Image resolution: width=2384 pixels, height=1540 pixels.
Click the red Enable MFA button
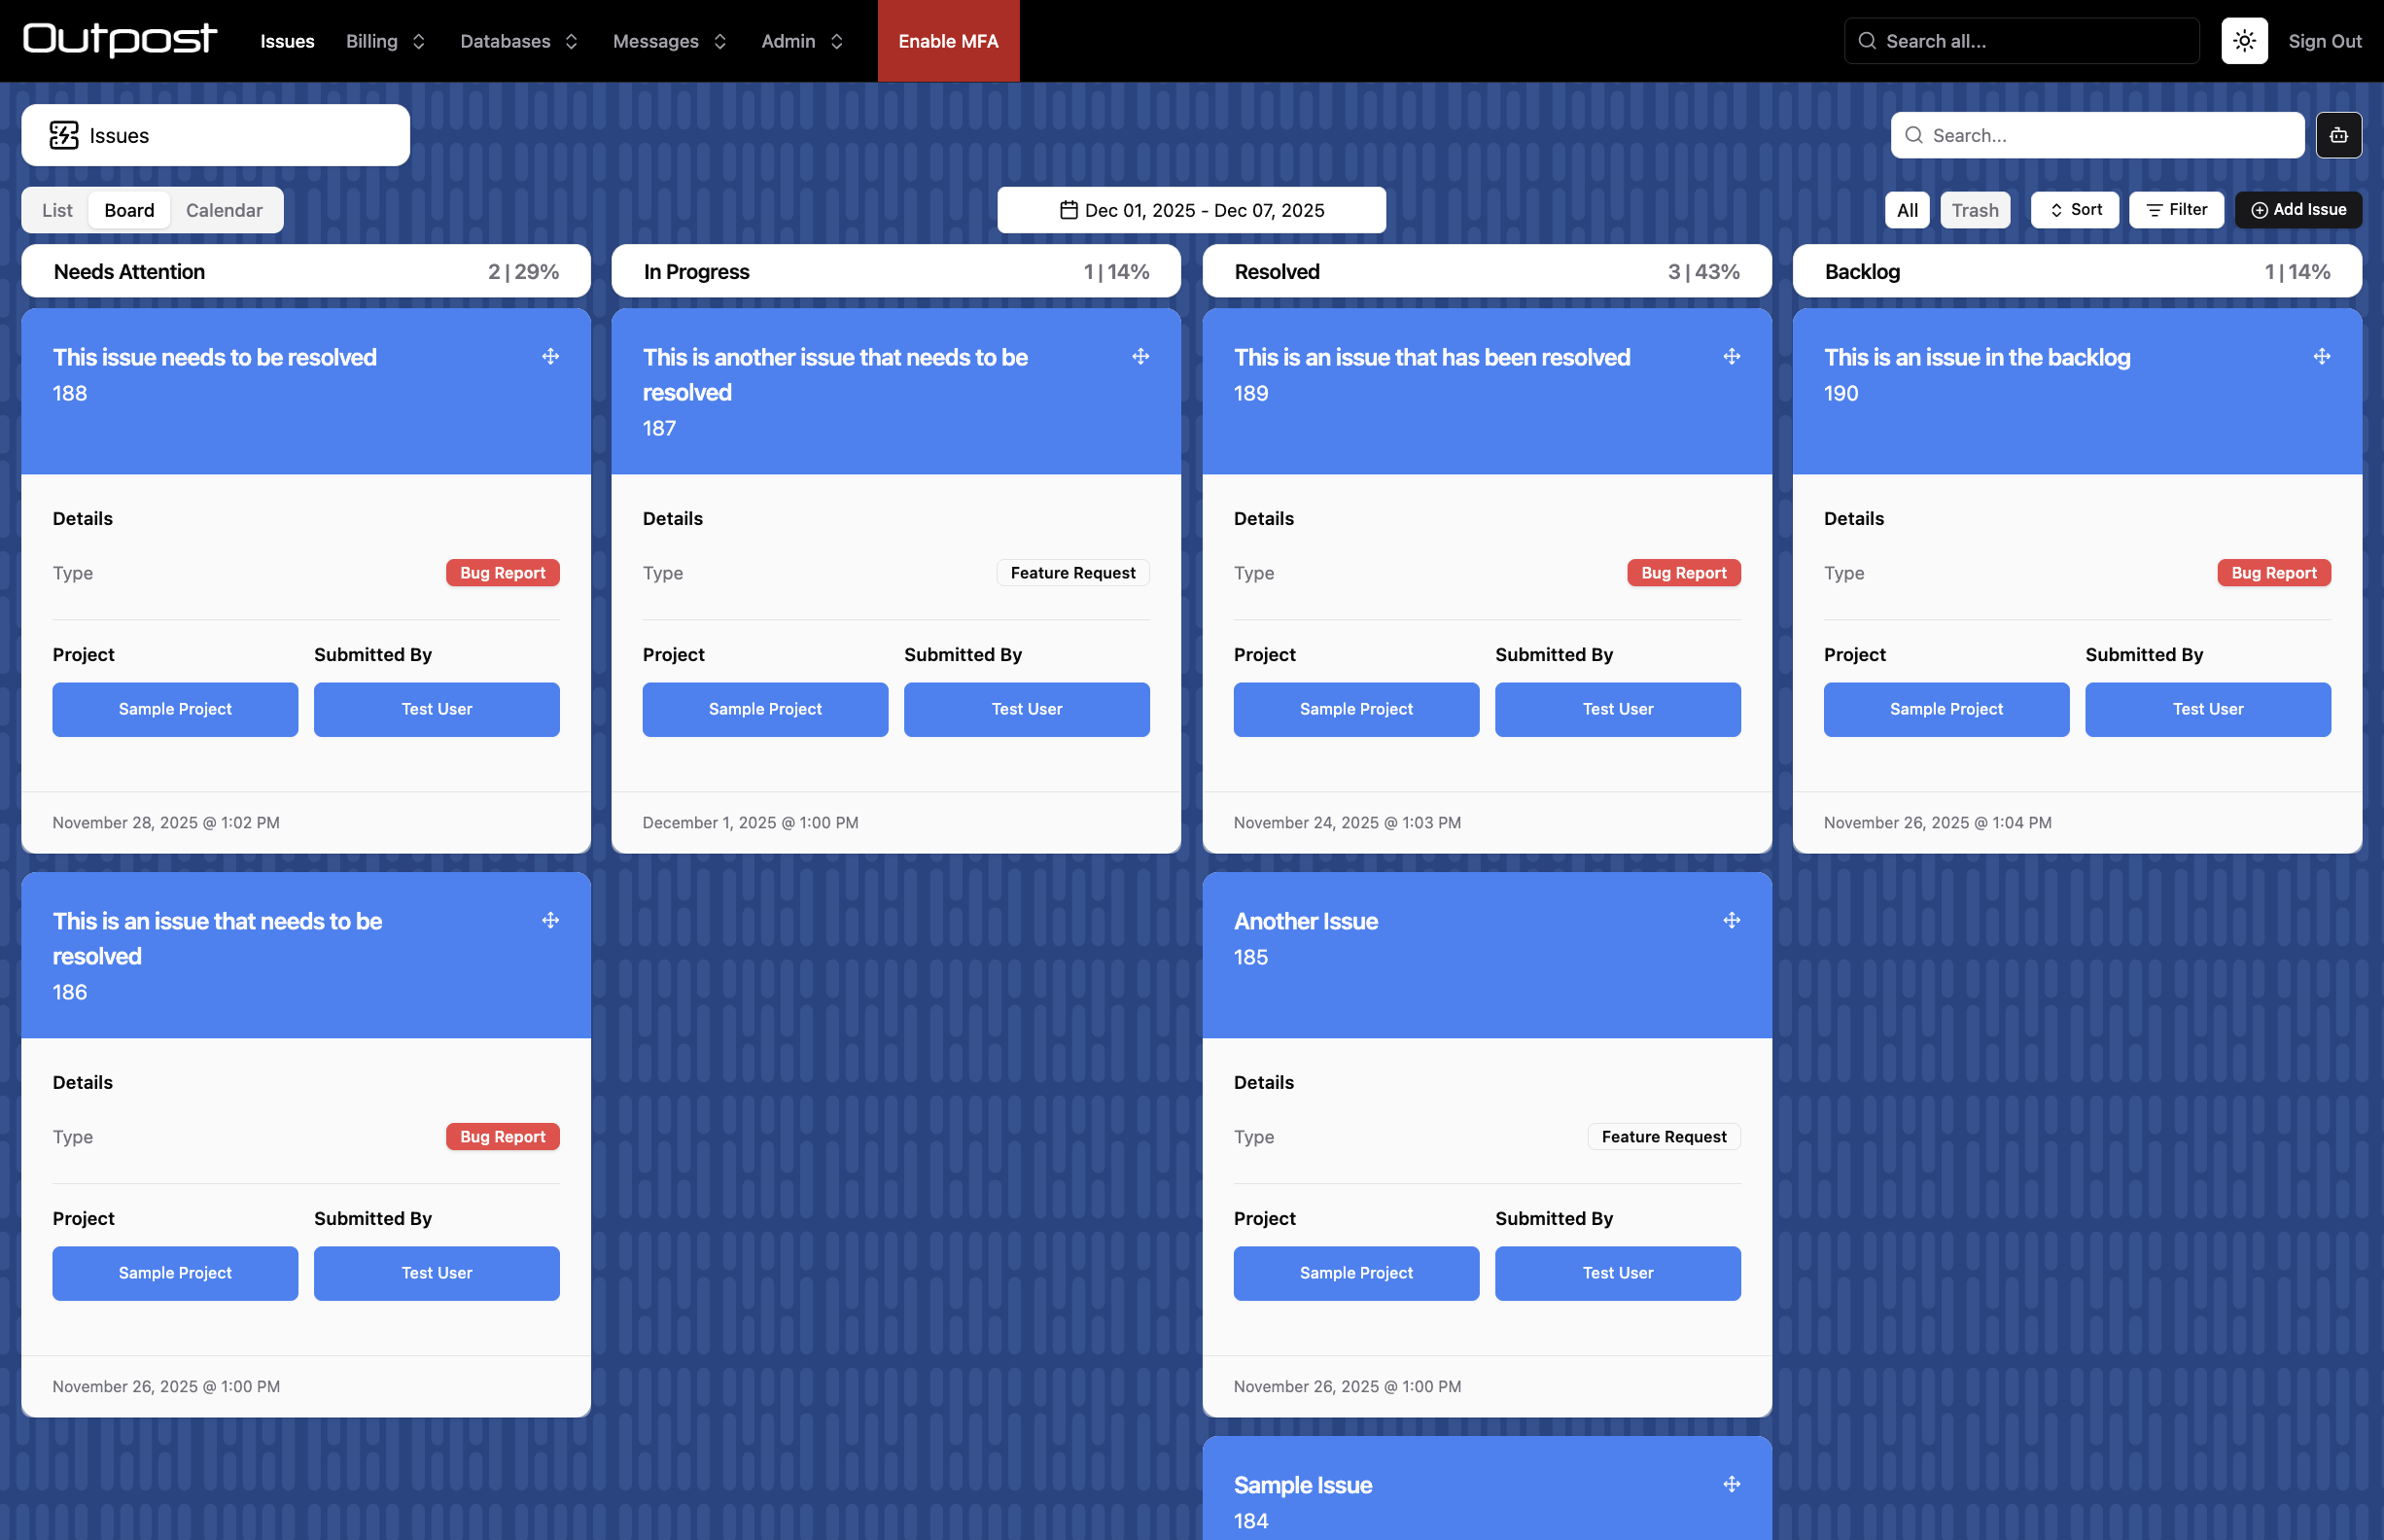[x=947, y=41]
